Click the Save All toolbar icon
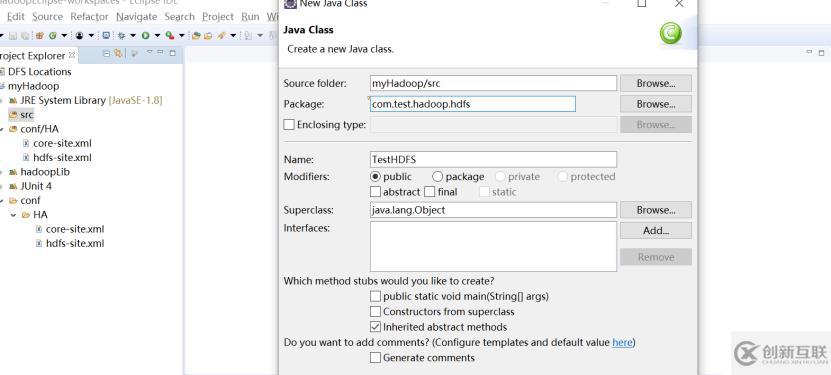Image resolution: width=831 pixels, height=375 pixels. pos(25,35)
